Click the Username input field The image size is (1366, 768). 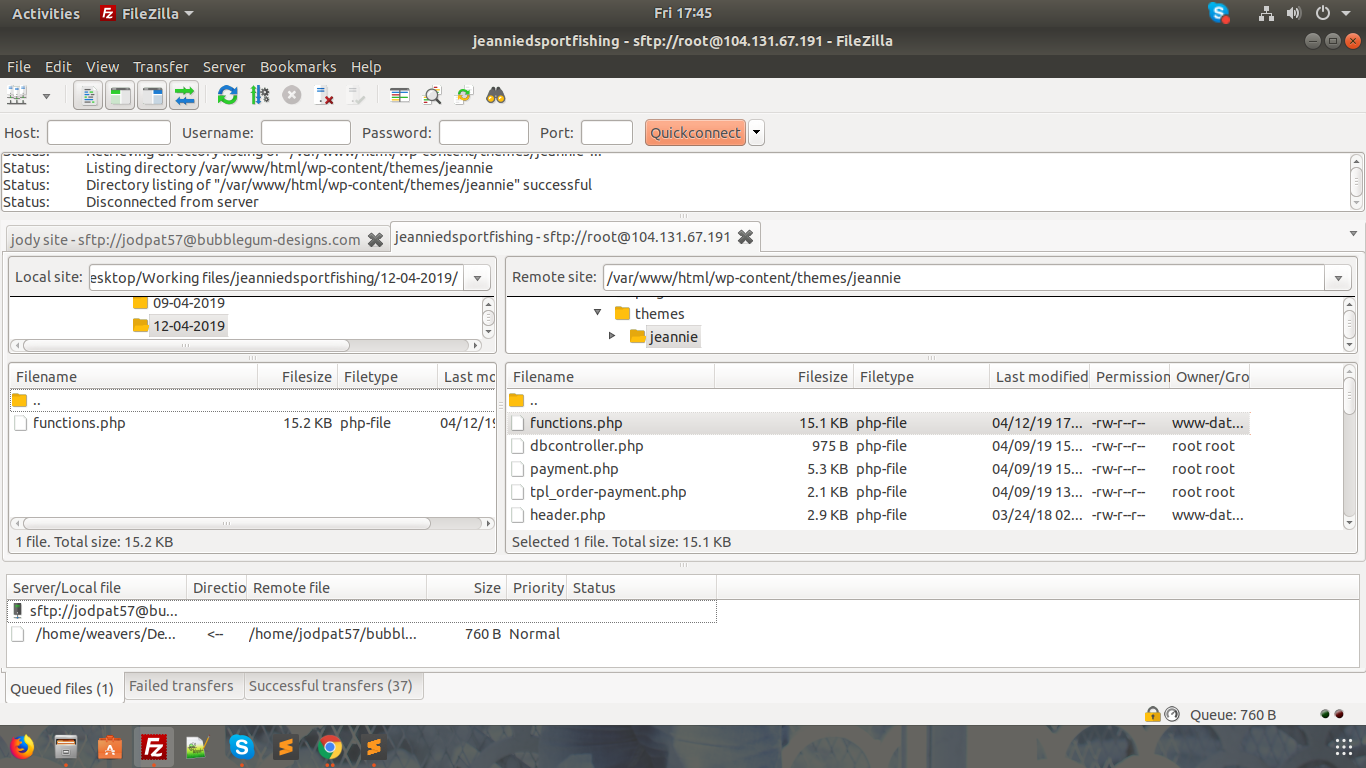[x=306, y=132]
